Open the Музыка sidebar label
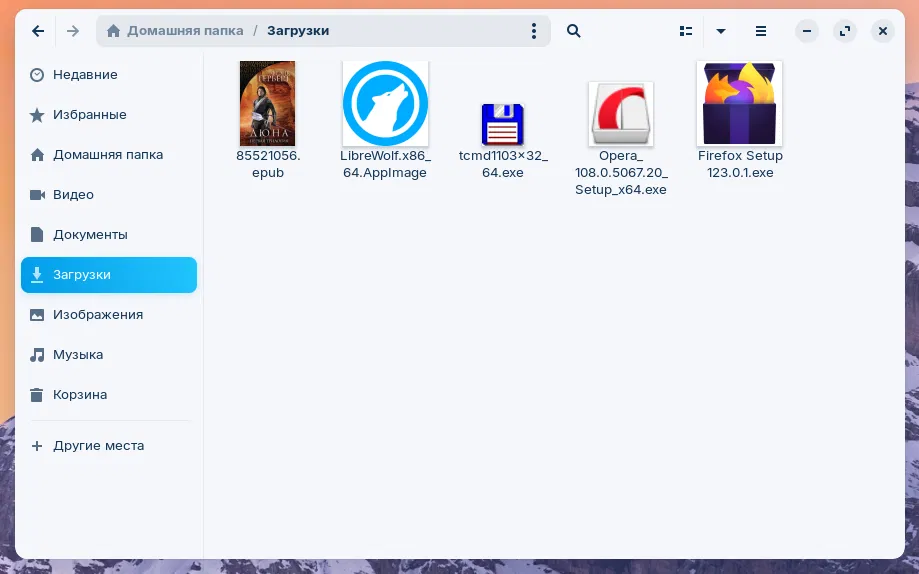Viewport: 919px width, 574px height. click(78, 355)
